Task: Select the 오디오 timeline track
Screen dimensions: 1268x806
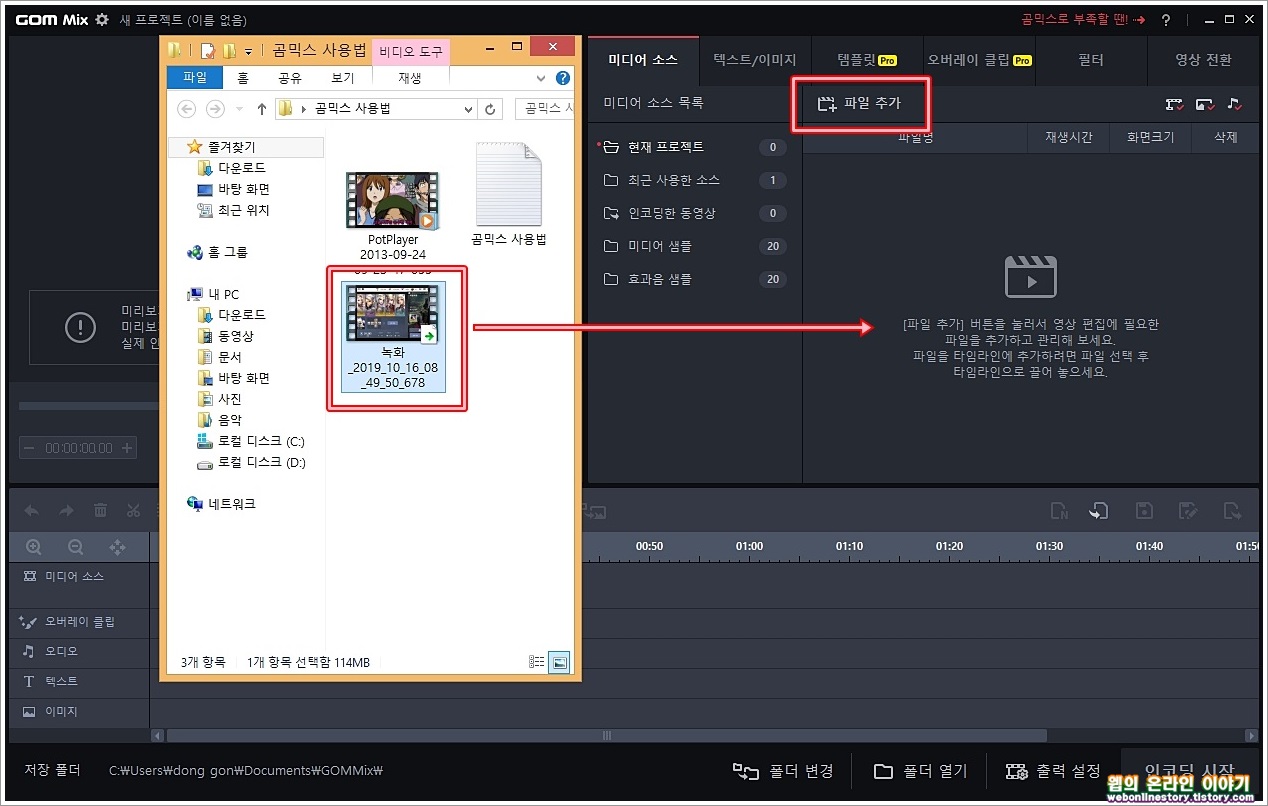Action: click(x=79, y=652)
